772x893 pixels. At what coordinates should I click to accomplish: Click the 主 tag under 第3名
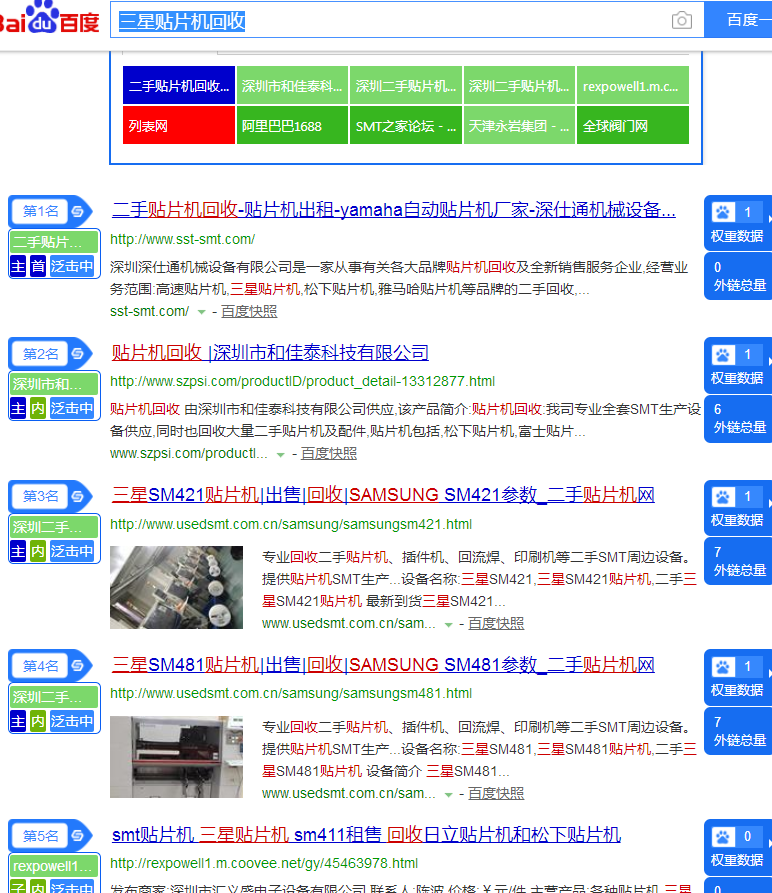click(x=18, y=551)
